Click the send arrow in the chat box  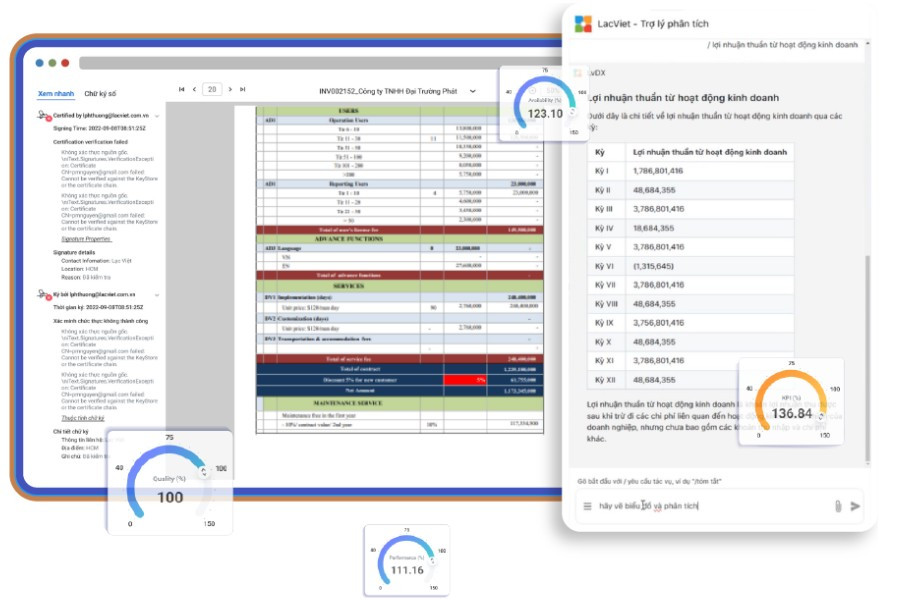[855, 506]
